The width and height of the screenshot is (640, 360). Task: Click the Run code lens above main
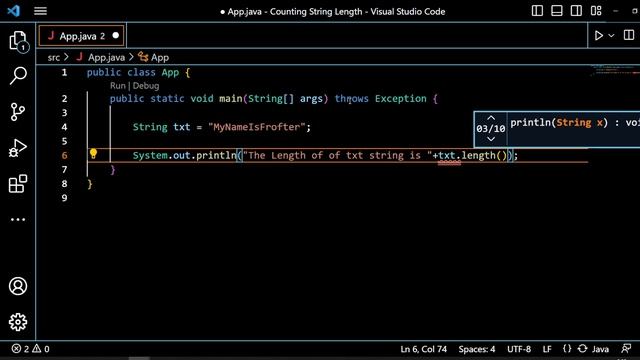[x=118, y=86]
